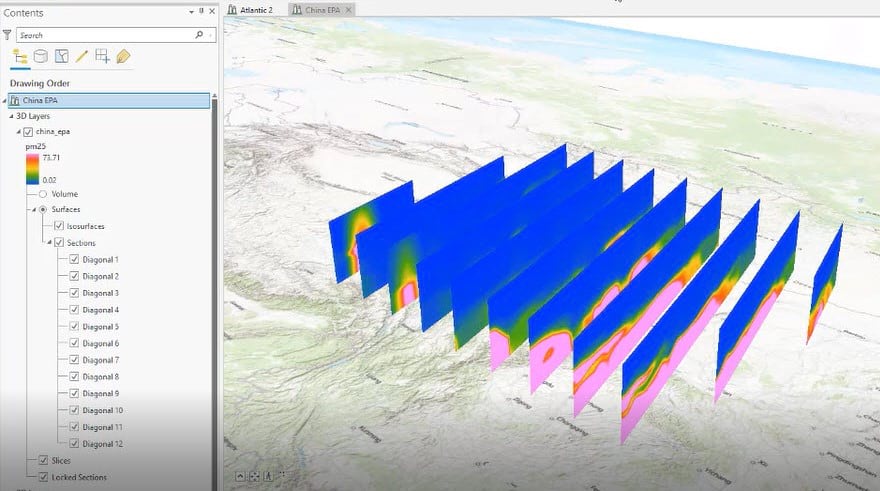Click the heading lock icon at scene bottom
This screenshot has width=880, height=491.
(268, 476)
